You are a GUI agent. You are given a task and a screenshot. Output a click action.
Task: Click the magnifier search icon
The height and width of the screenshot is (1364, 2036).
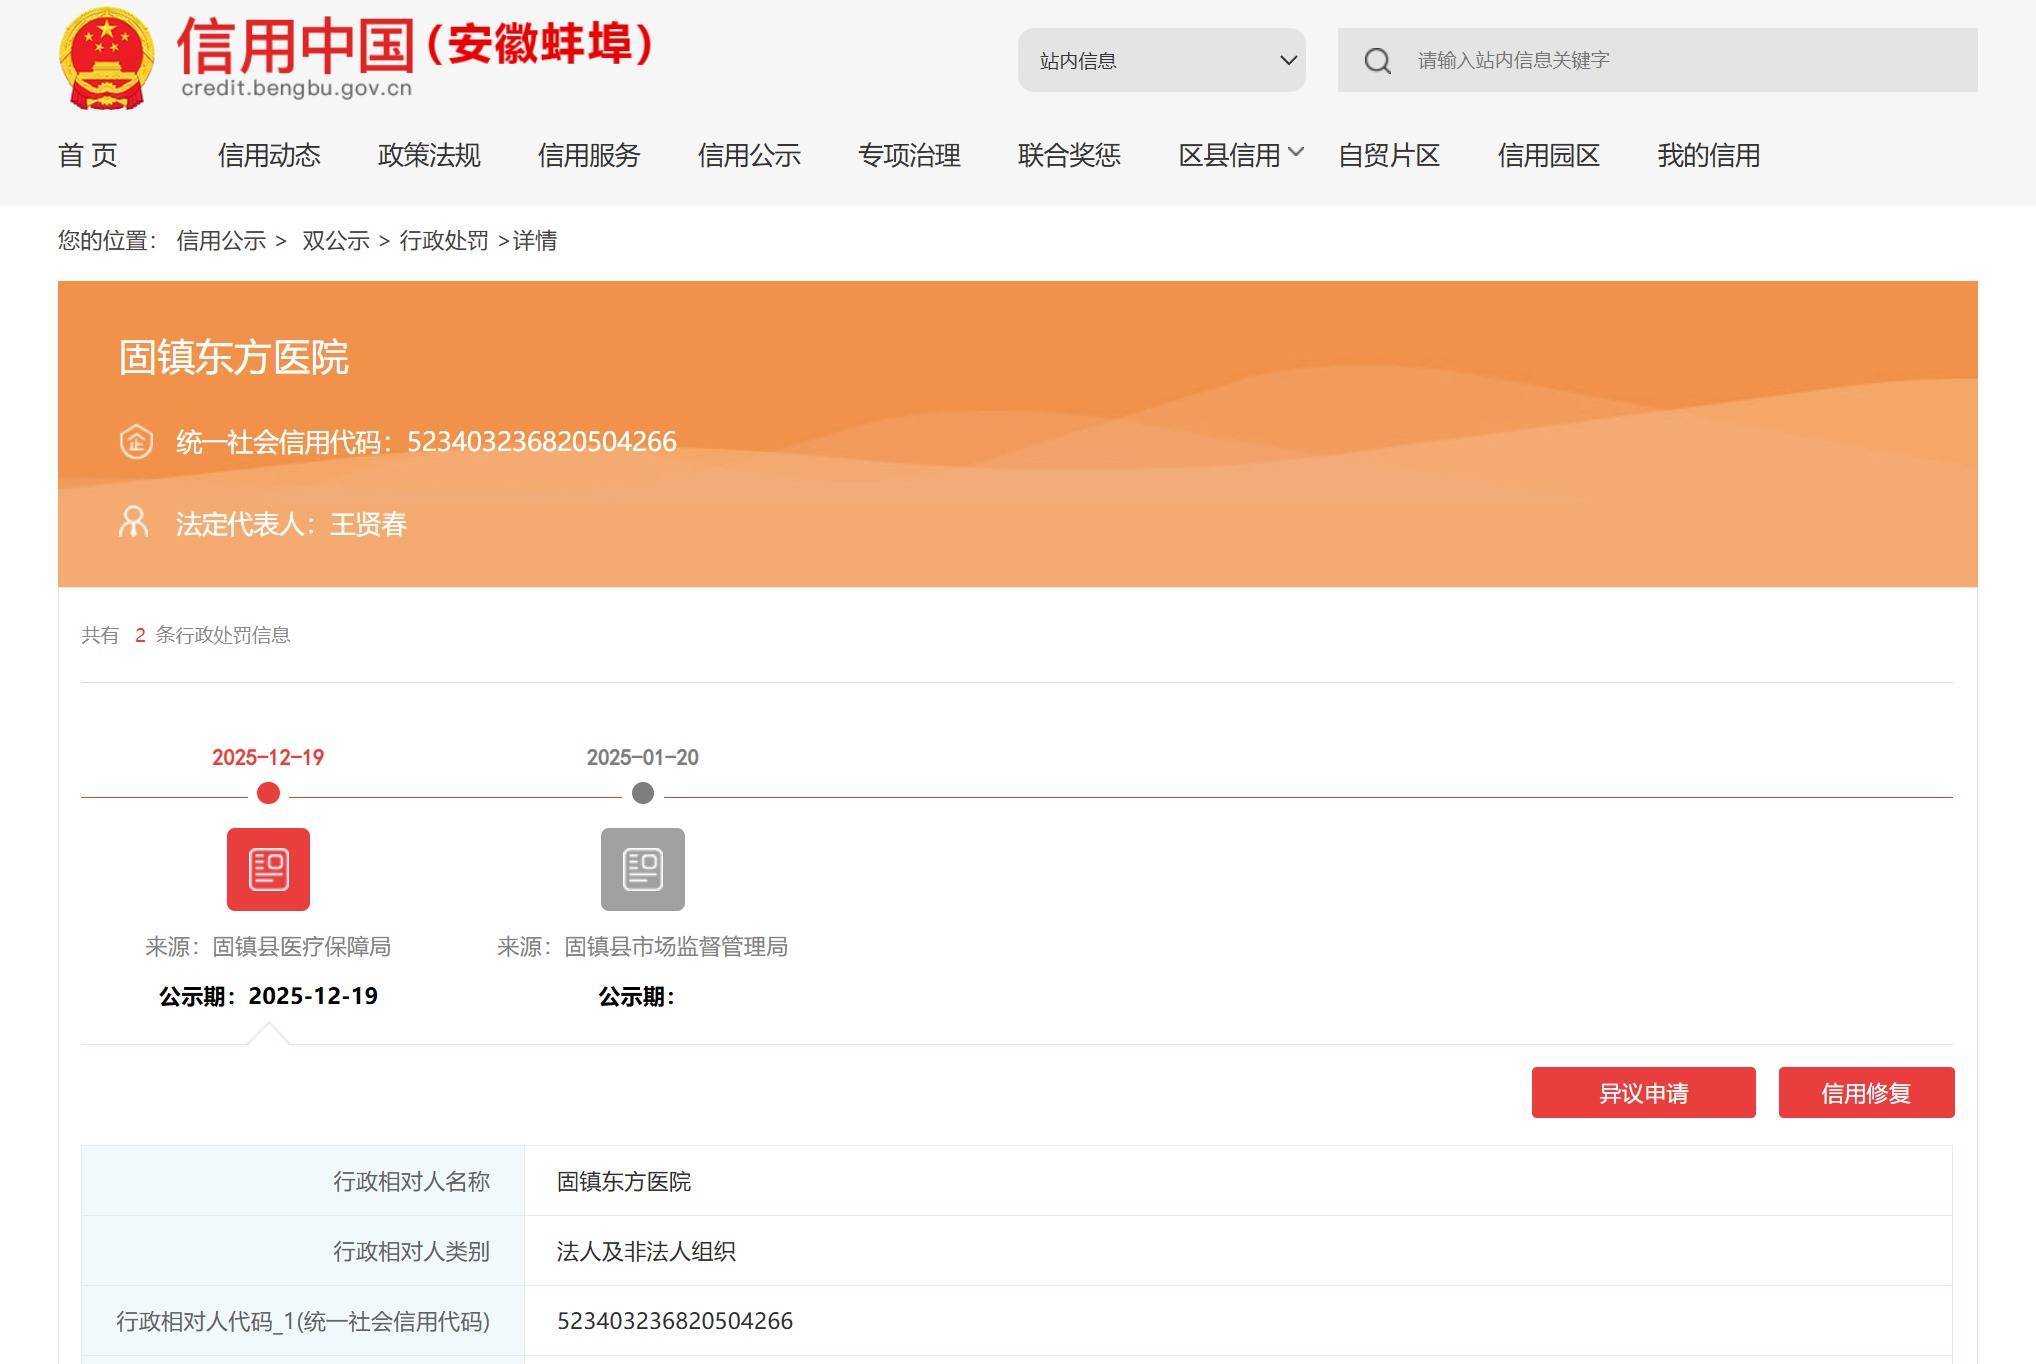pyautogui.click(x=1379, y=60)
